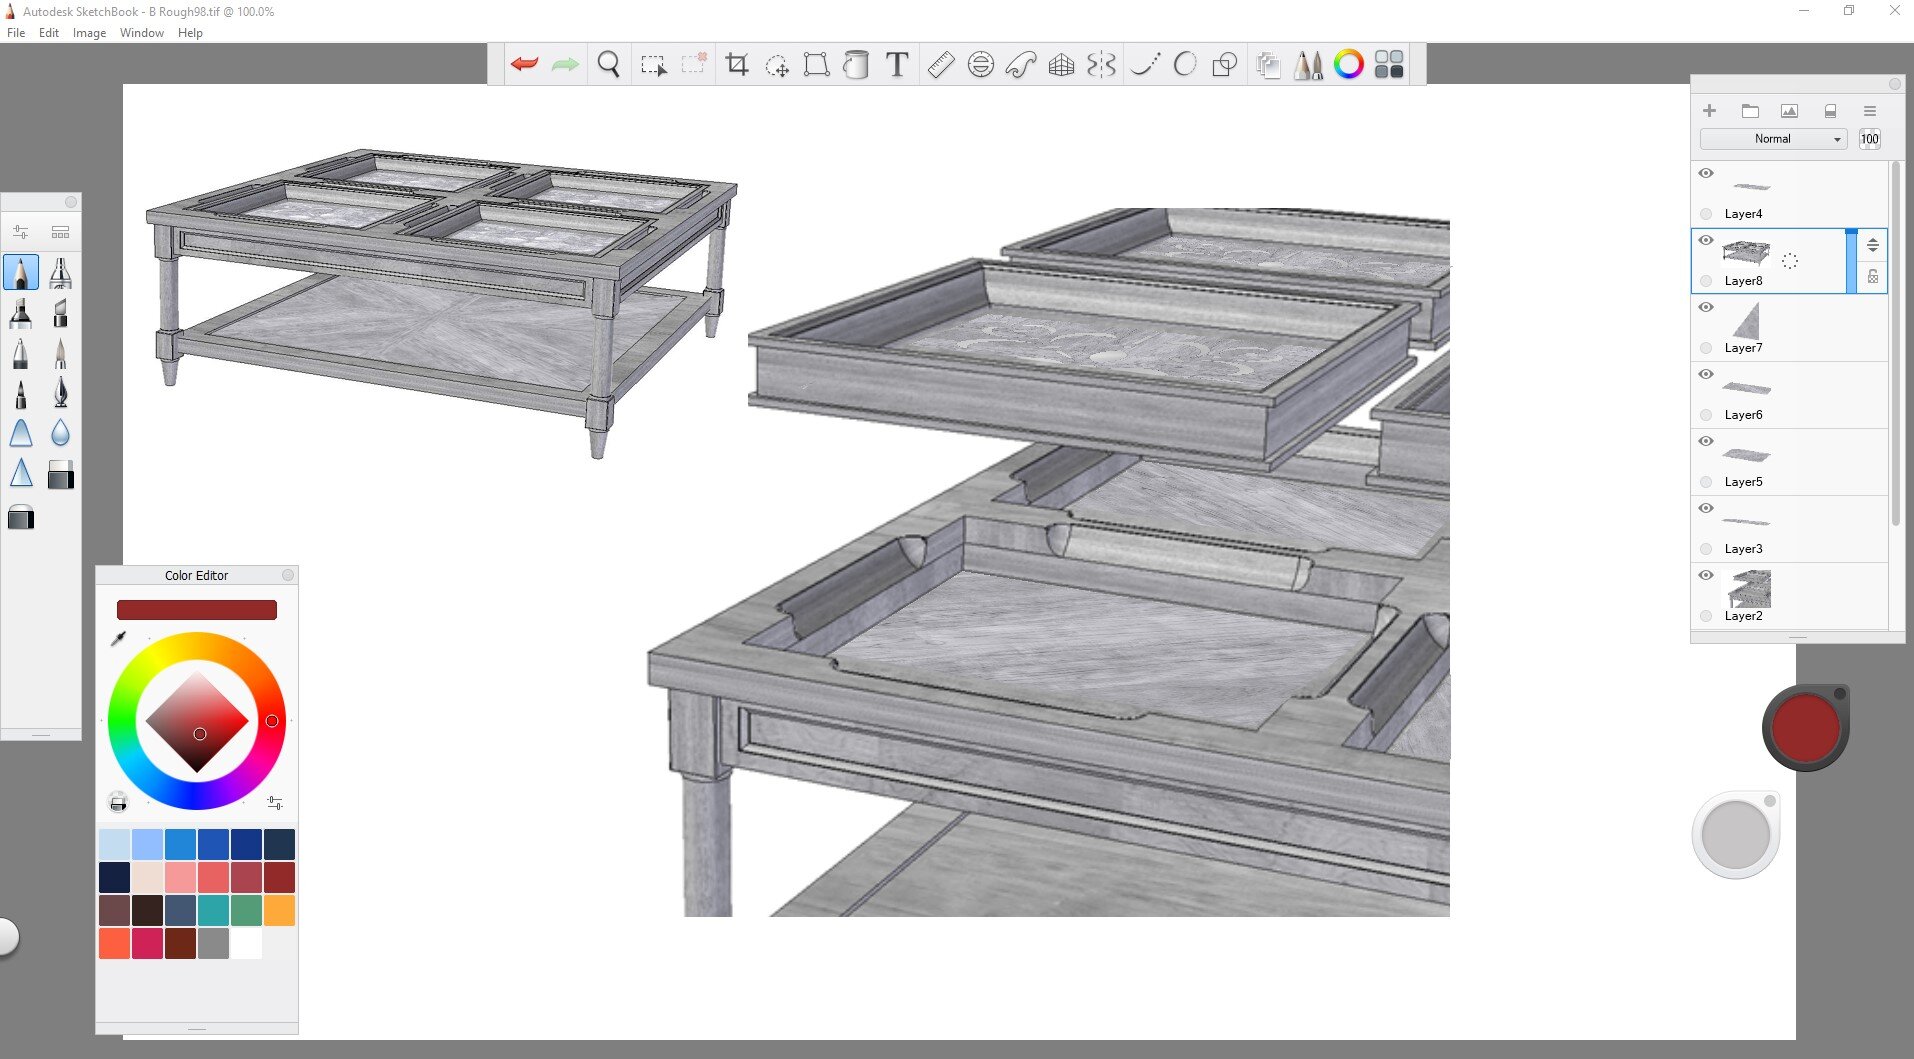Select the Flood Fill bucket tool
Image resolution: width=1914 pixels, height=1059 pixels.
(x=856, y=65)
